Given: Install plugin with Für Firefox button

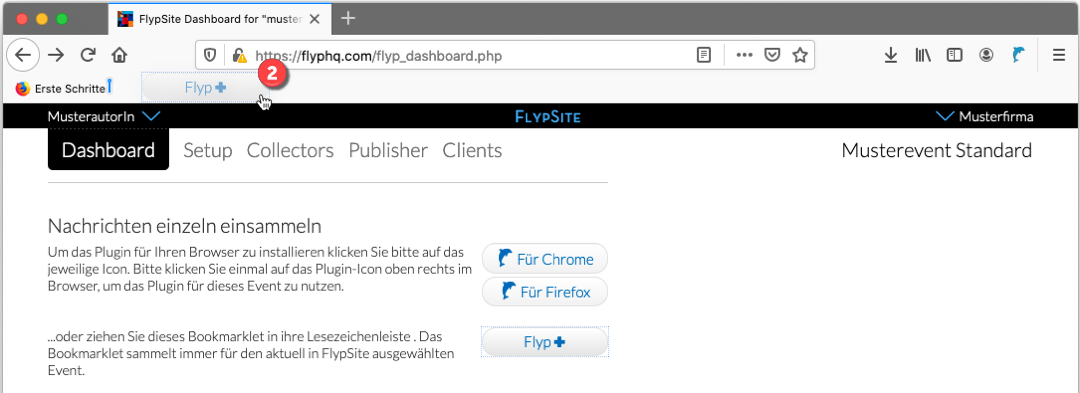Looking at the screenshot, I should 545,292.
